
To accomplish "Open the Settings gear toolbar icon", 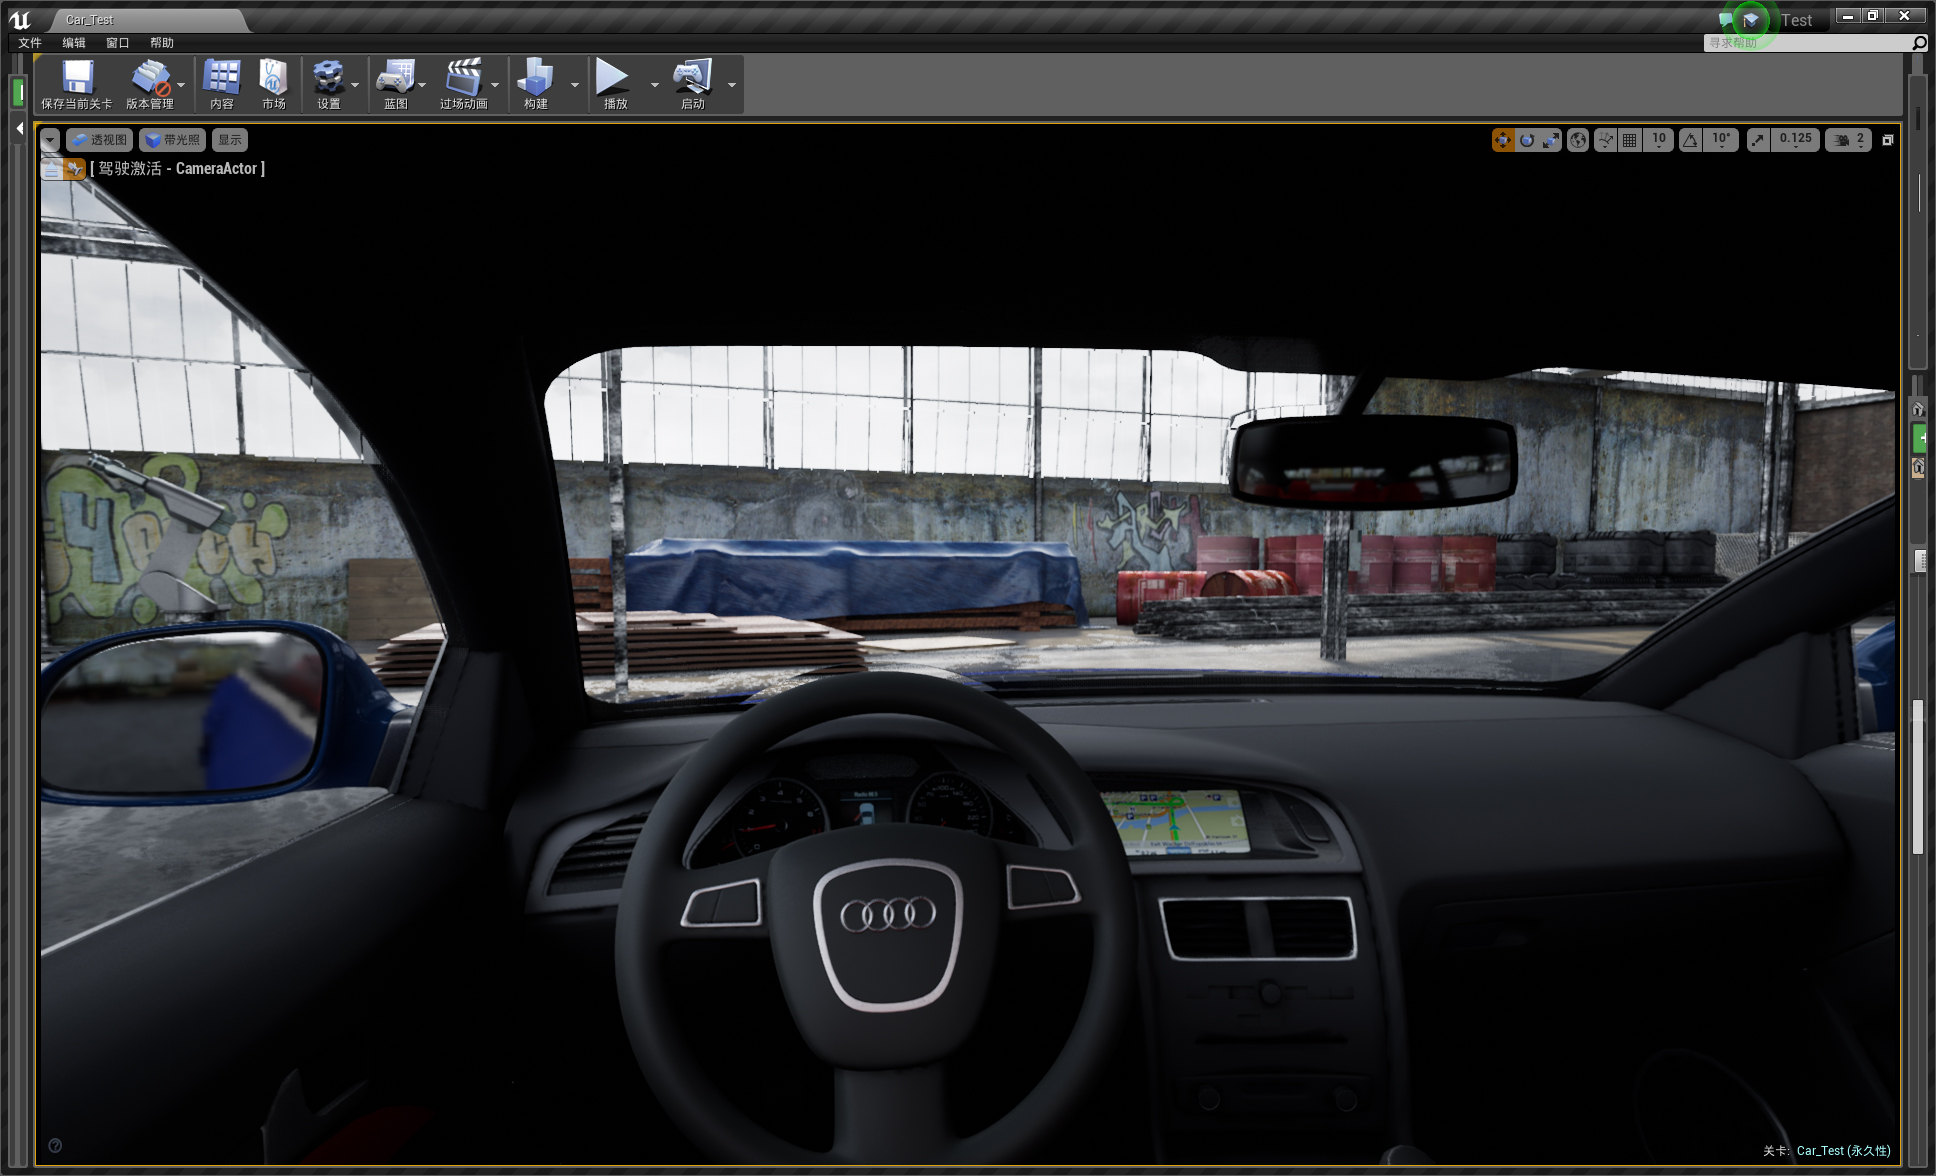I will (328, 84).
